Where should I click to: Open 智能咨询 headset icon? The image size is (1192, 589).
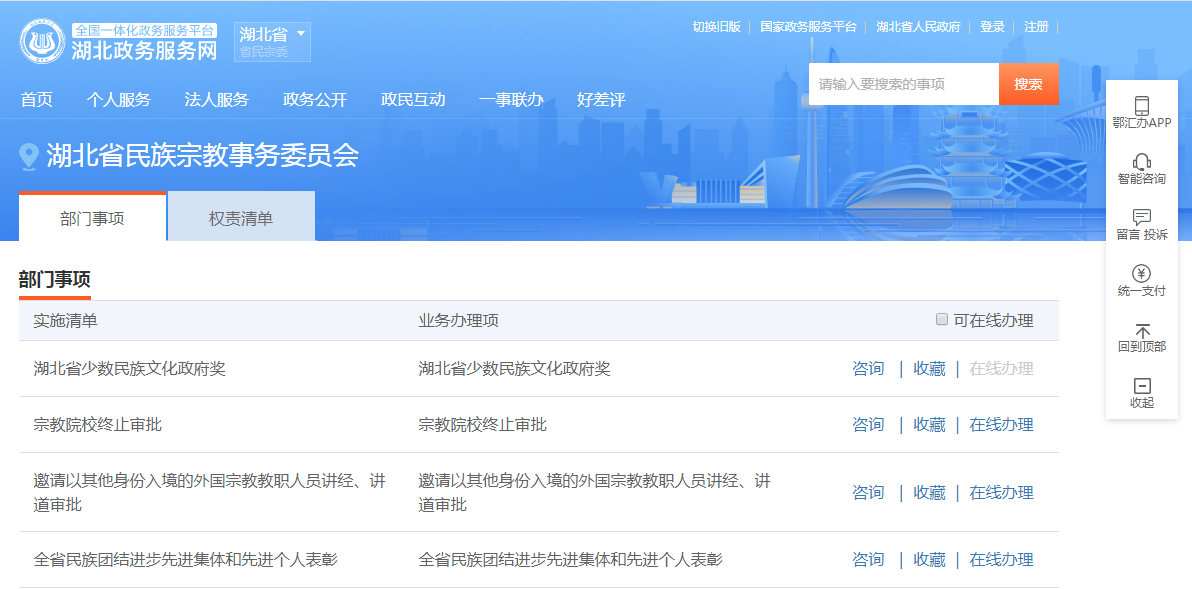click(x=1141, y=161)
